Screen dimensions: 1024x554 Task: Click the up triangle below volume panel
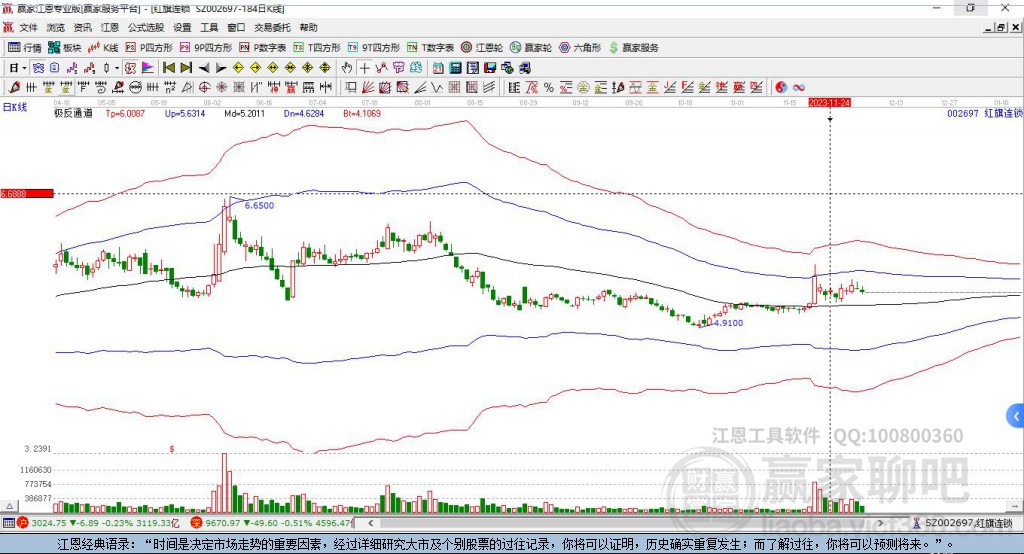(9, 506)
